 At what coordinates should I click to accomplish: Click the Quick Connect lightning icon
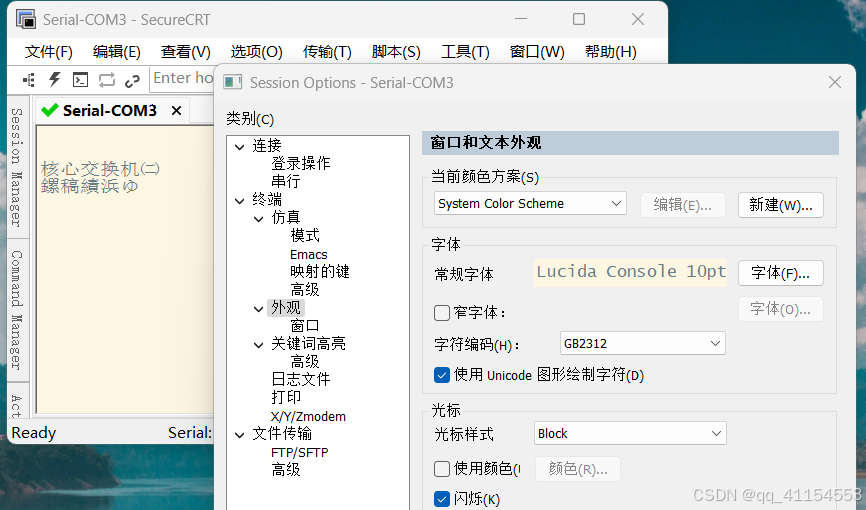(55, 80)
